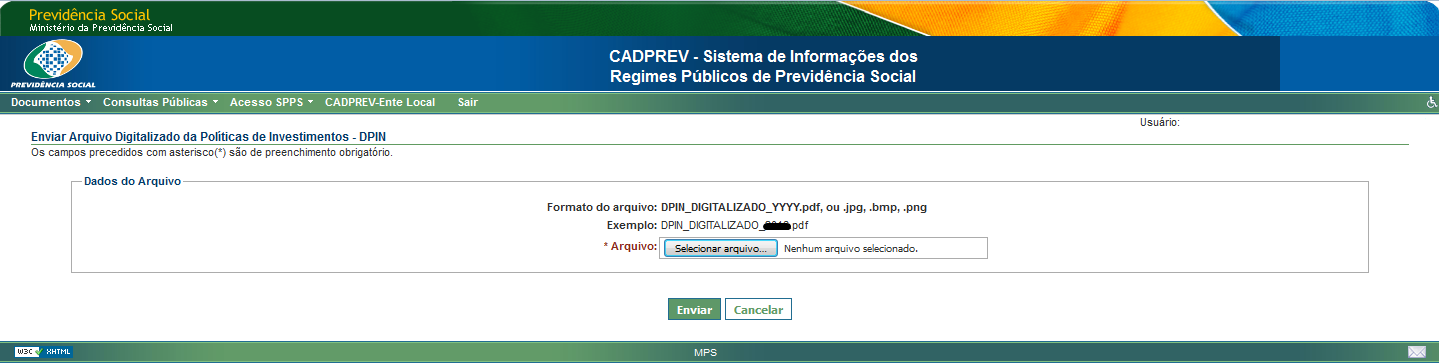1439x363 pixels.
Task: Click the MPS footer text
Action: point(705,353)
